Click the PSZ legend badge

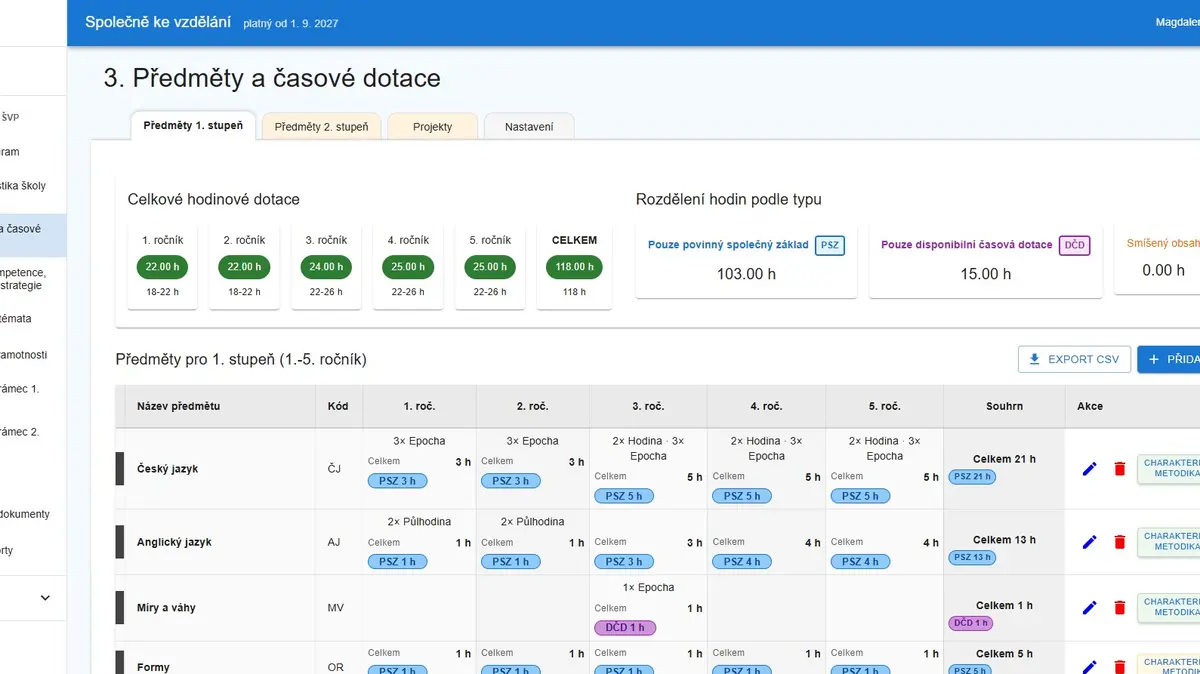point(830,245)
